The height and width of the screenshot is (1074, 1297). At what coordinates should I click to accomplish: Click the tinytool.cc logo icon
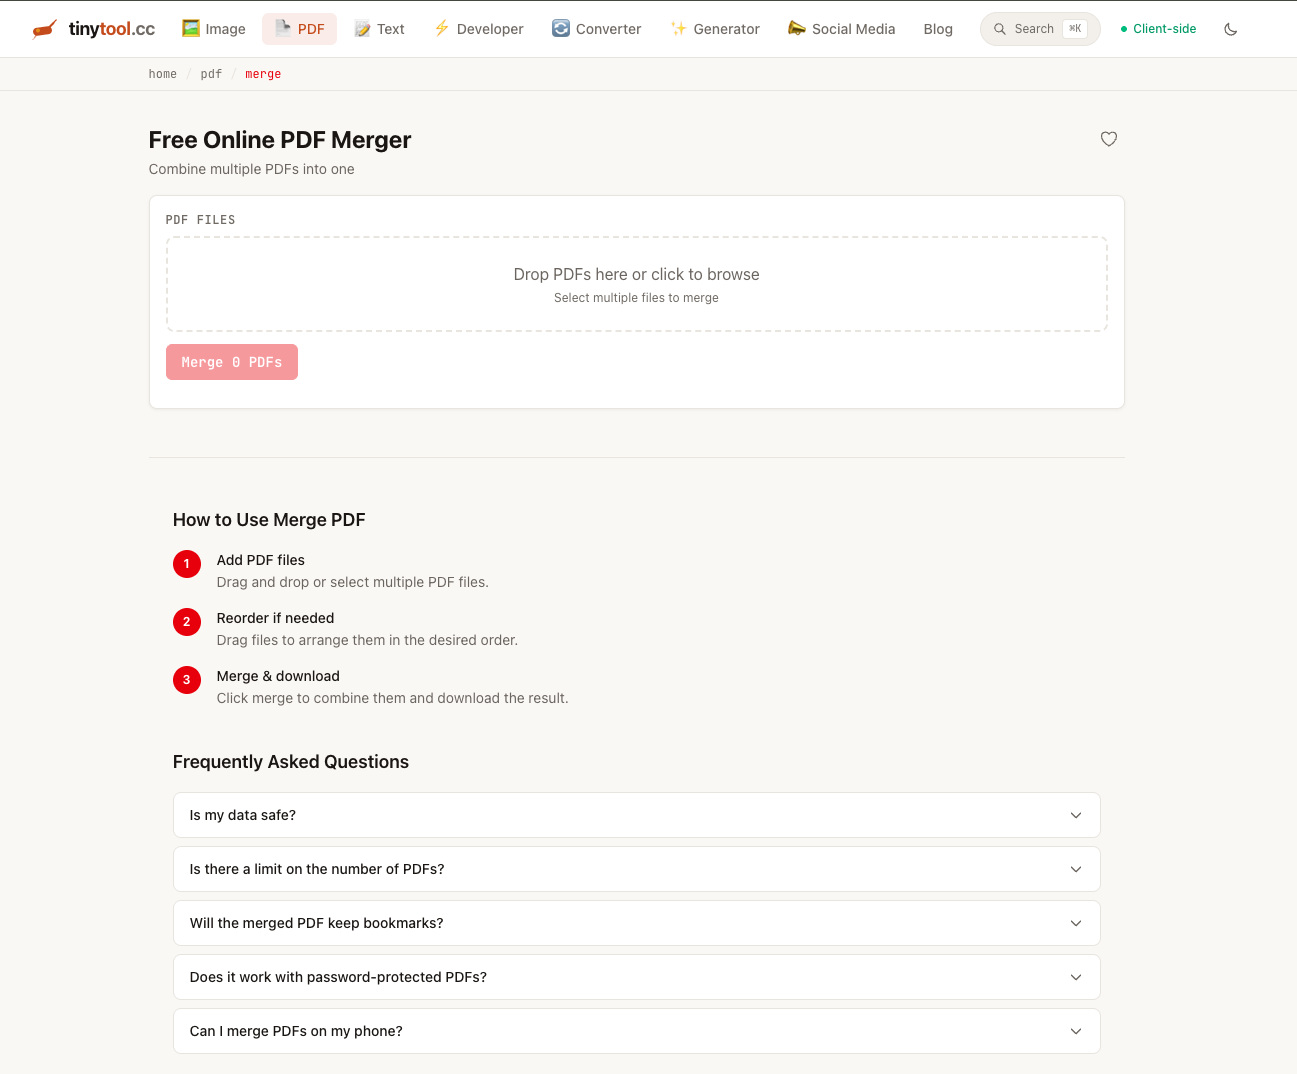coord(44,28)
